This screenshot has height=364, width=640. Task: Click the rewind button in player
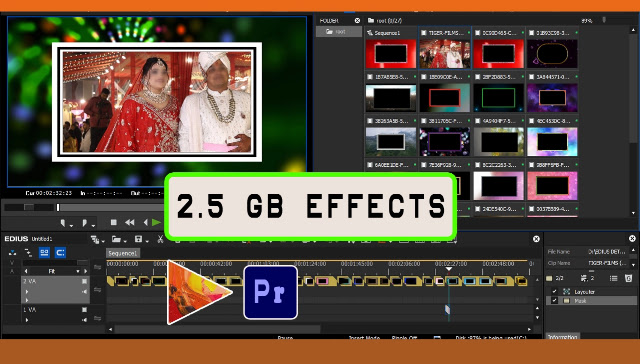(x=130, y=222)
